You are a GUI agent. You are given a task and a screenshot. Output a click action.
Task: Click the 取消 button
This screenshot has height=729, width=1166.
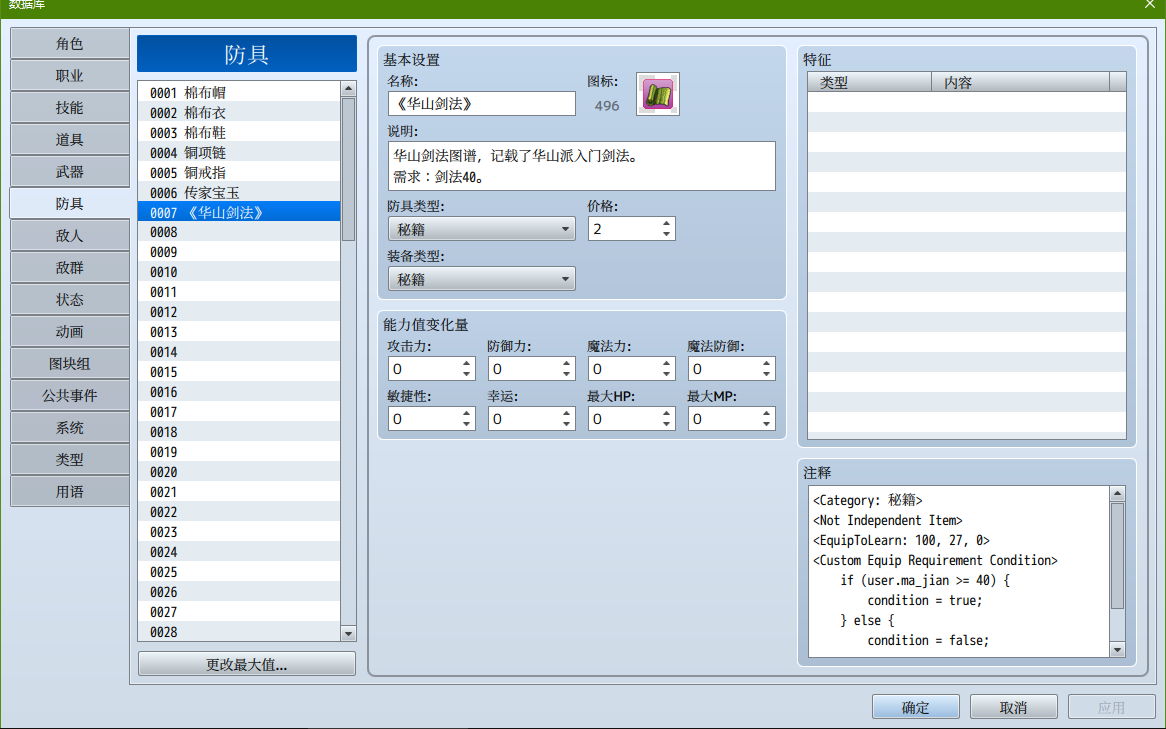tap(1014, 707)
